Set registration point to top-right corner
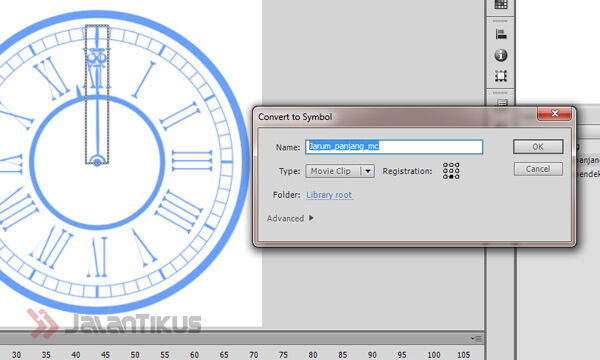The height and width of the screenshot is (360, 600). pyautogui.click(x=457, y=165)
